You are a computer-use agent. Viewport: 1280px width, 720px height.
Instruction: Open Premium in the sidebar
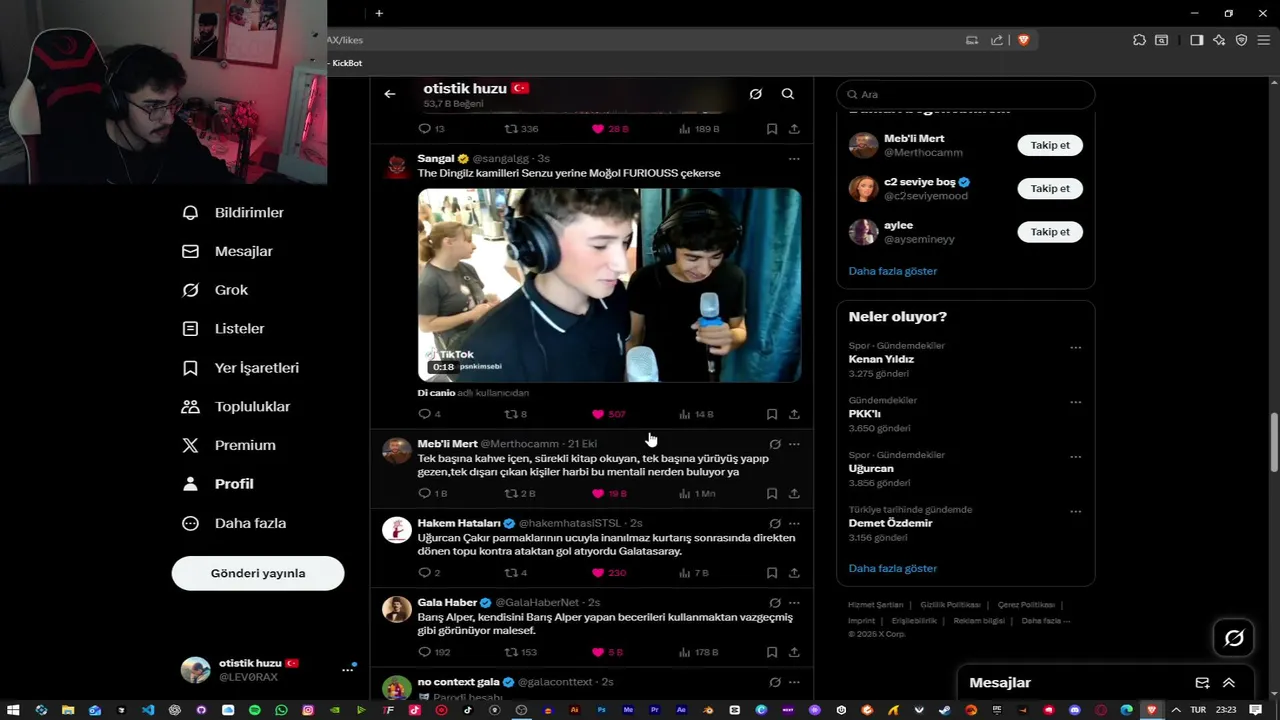228,445
